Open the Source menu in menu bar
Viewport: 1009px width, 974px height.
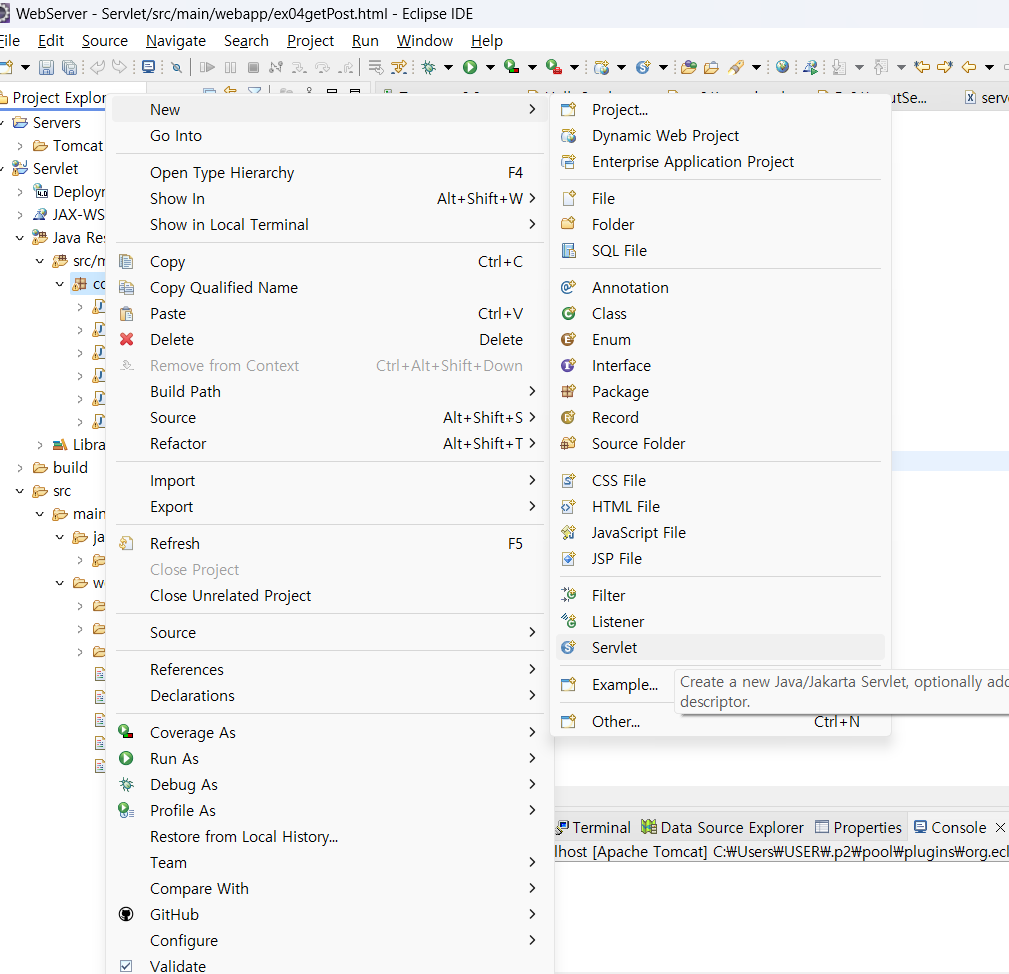(x=105, y=41)
